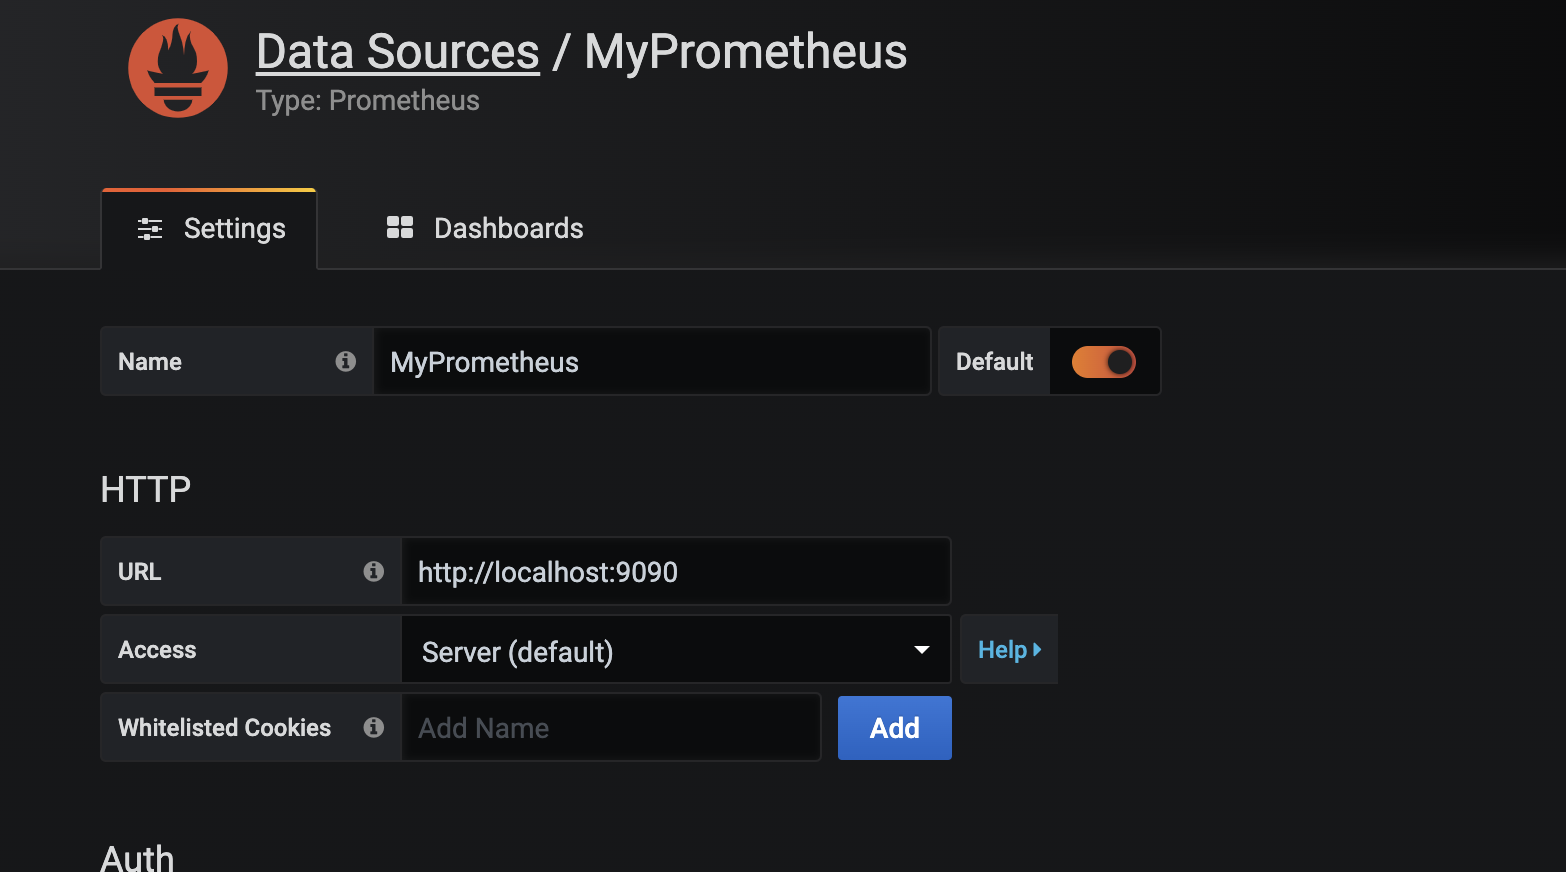The width and height of the screenshot is (1566, 872).
Task: Click the Whitelisted Cookies info icon
Action: click(x=374, y=727)
